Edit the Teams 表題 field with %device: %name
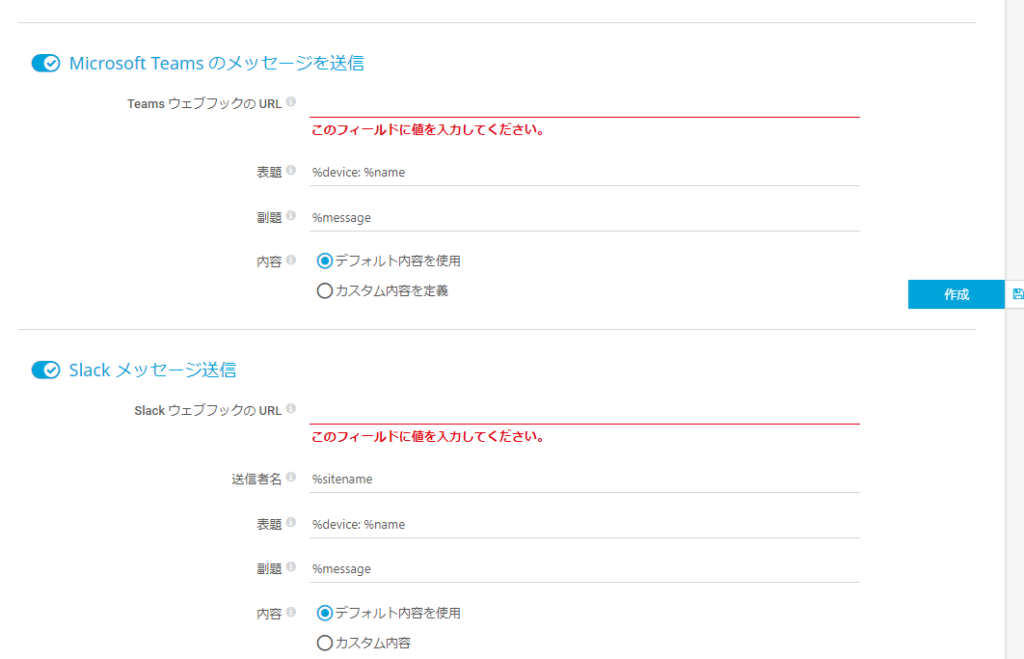Screen dimensions: 1024x659 pyautogui.click(x=584, y=172)
